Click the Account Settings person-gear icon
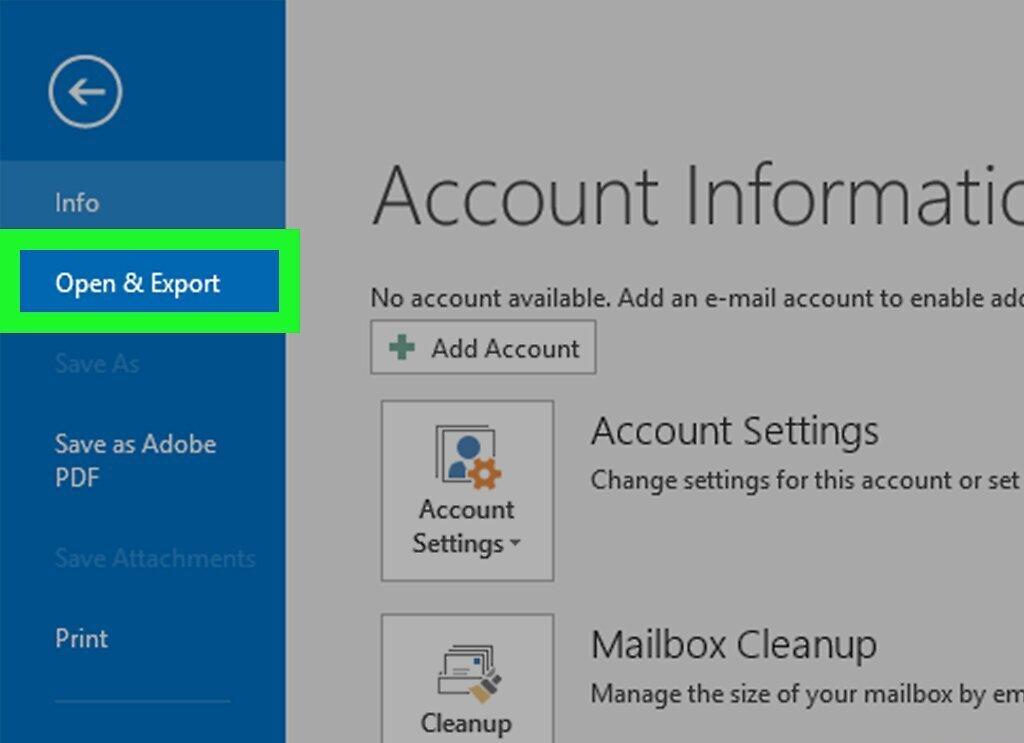The height and width of the screenshot is (743, 1024). pos(468,457)
